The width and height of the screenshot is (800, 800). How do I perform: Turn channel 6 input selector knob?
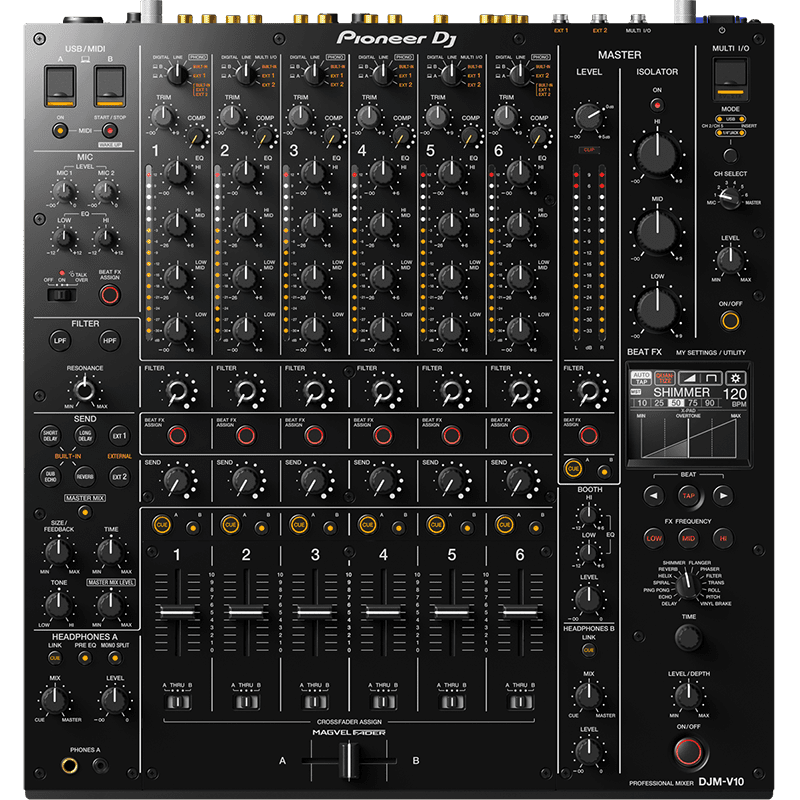pos(519,74)
